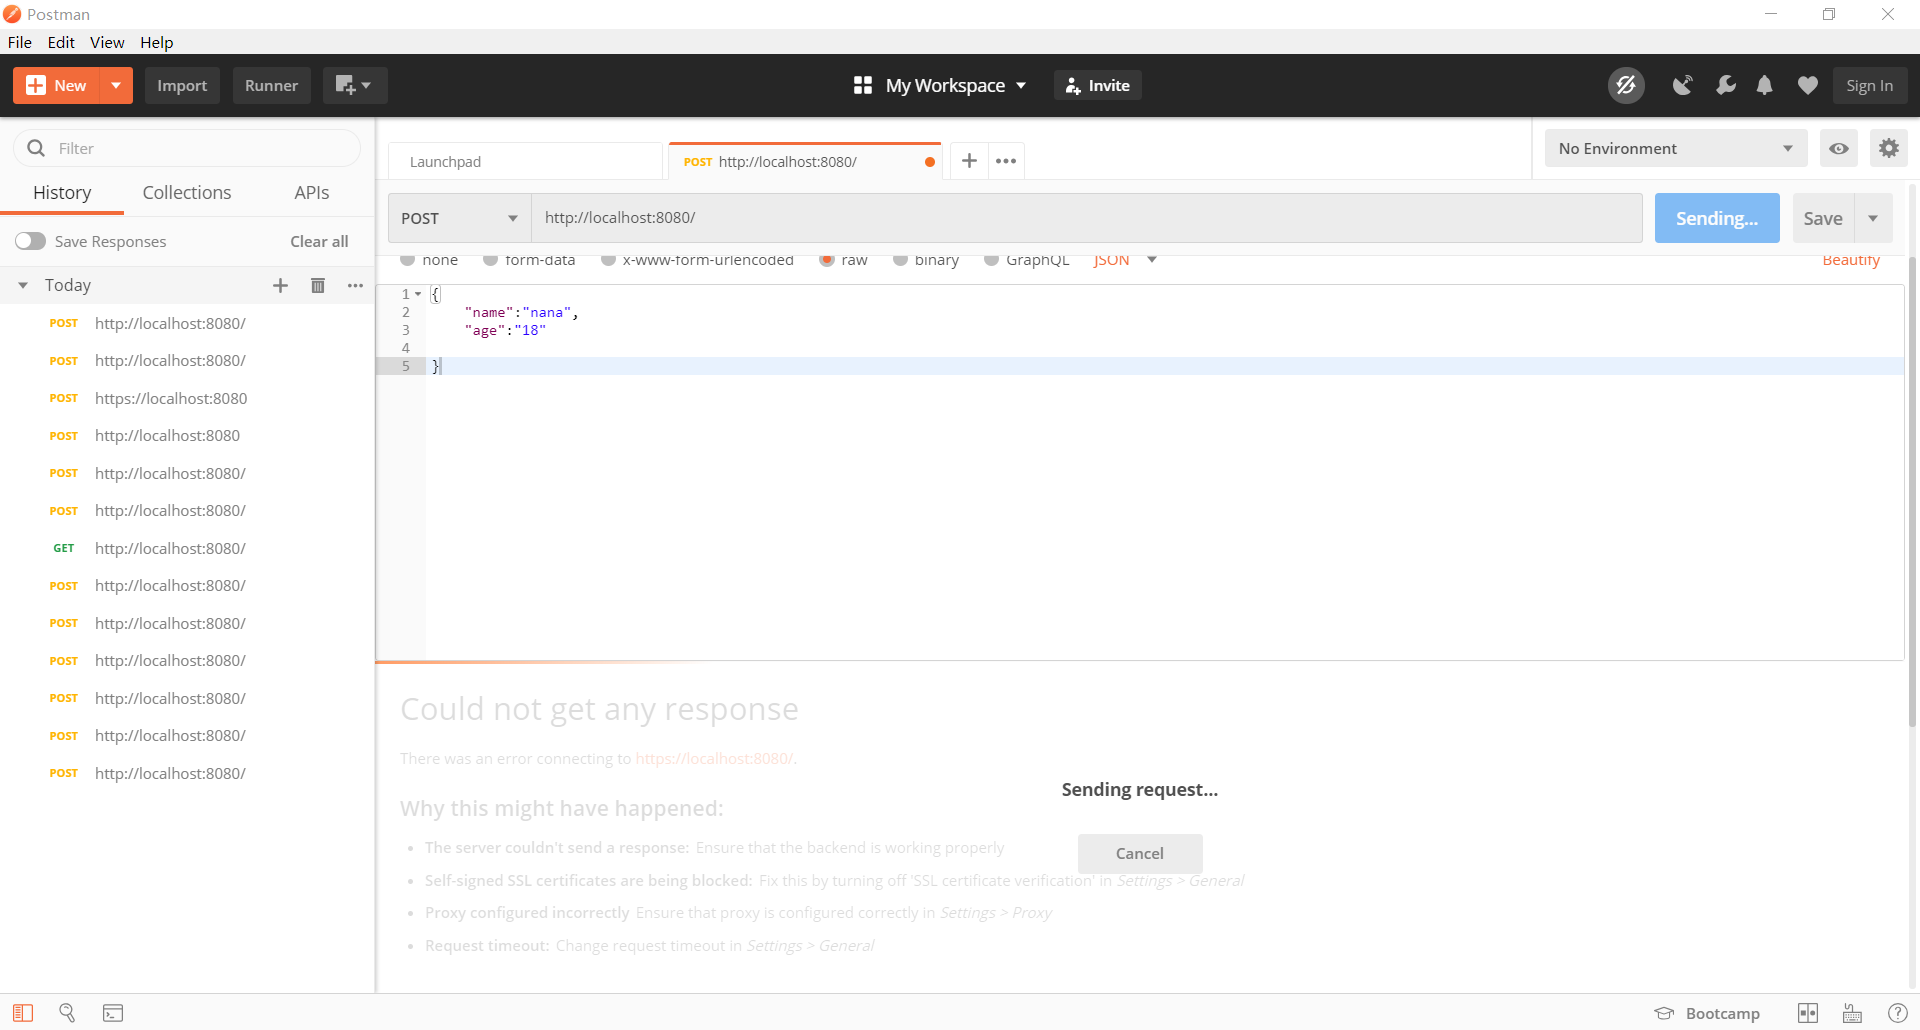Open the new window layout icon button
The image size is (1920, 1030).
click(x=354, y=85)
